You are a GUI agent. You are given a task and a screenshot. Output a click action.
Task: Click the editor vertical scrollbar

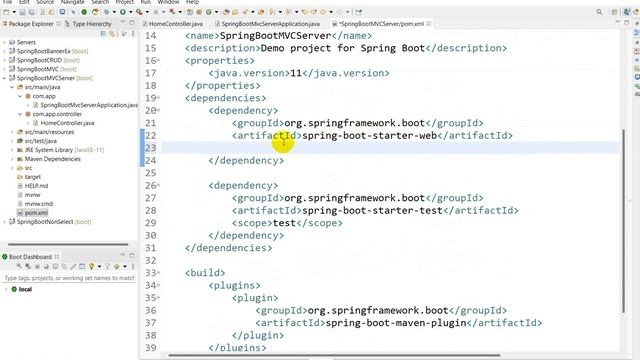coord(623,221)
